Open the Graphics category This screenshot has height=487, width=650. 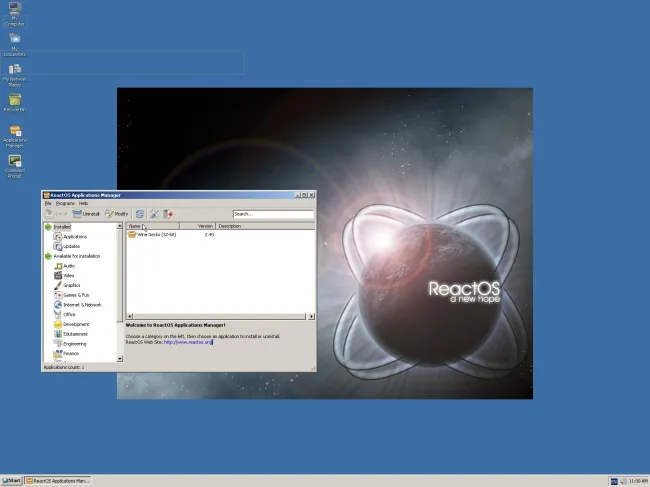pos(71,285)
